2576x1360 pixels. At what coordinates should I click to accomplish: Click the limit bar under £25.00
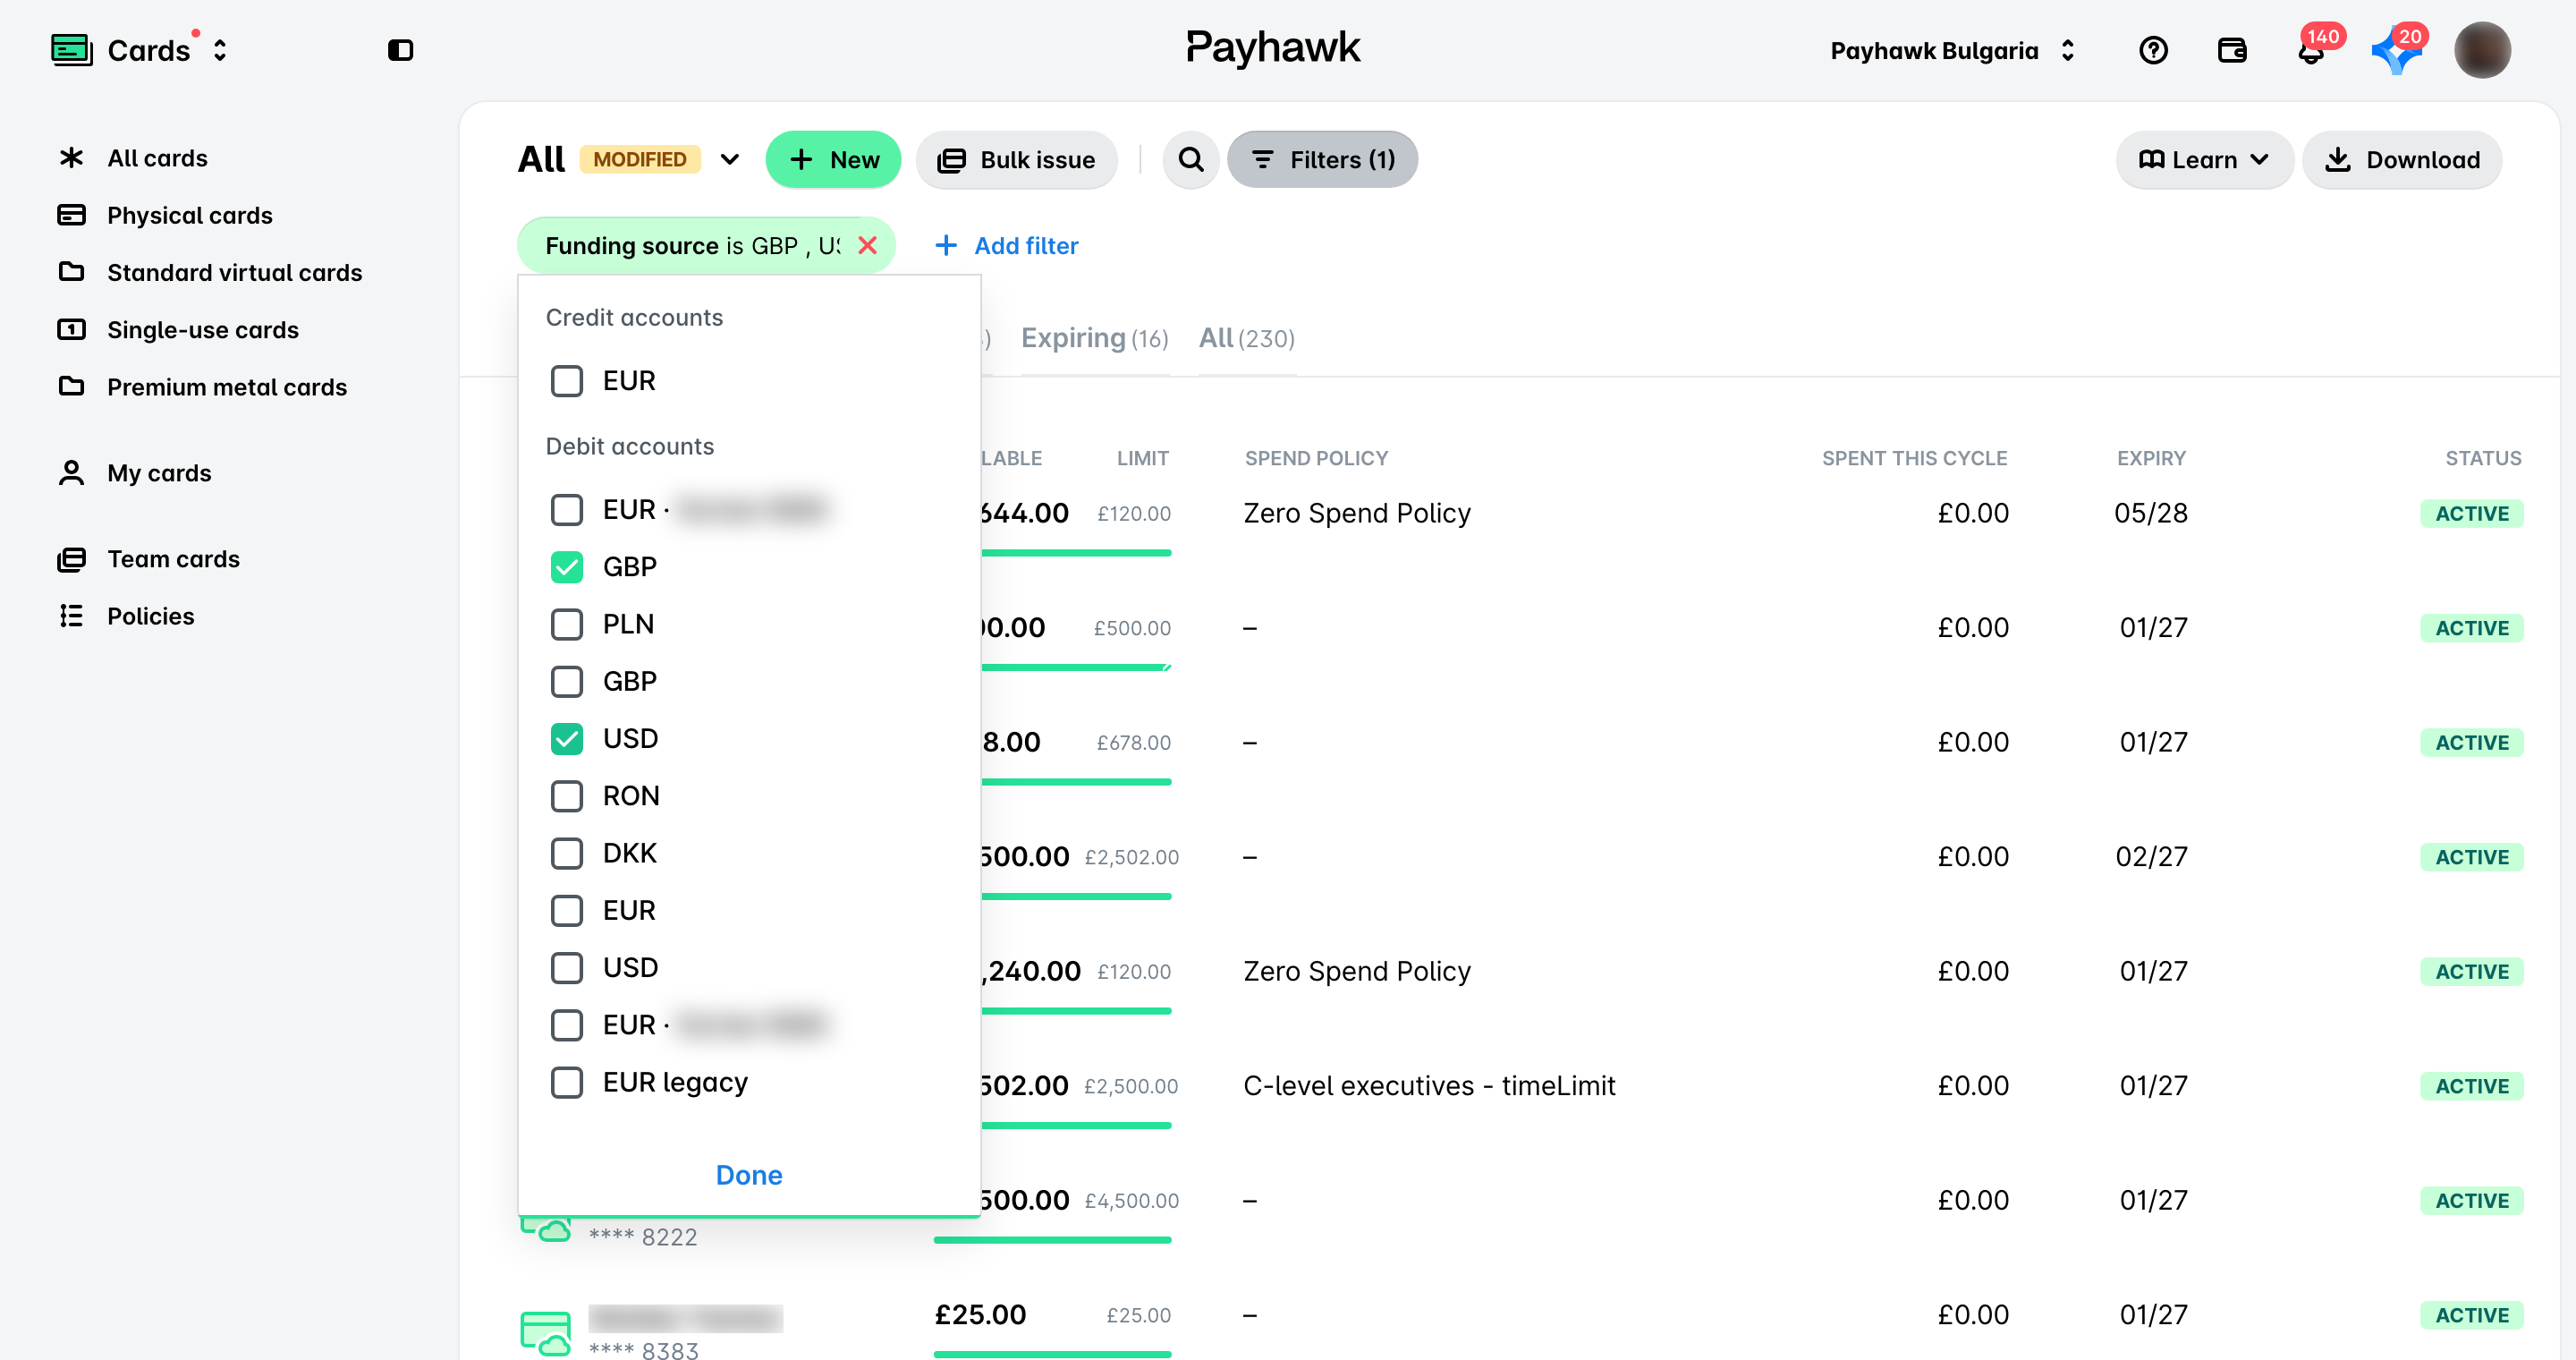click(x=1052, y=1354)
